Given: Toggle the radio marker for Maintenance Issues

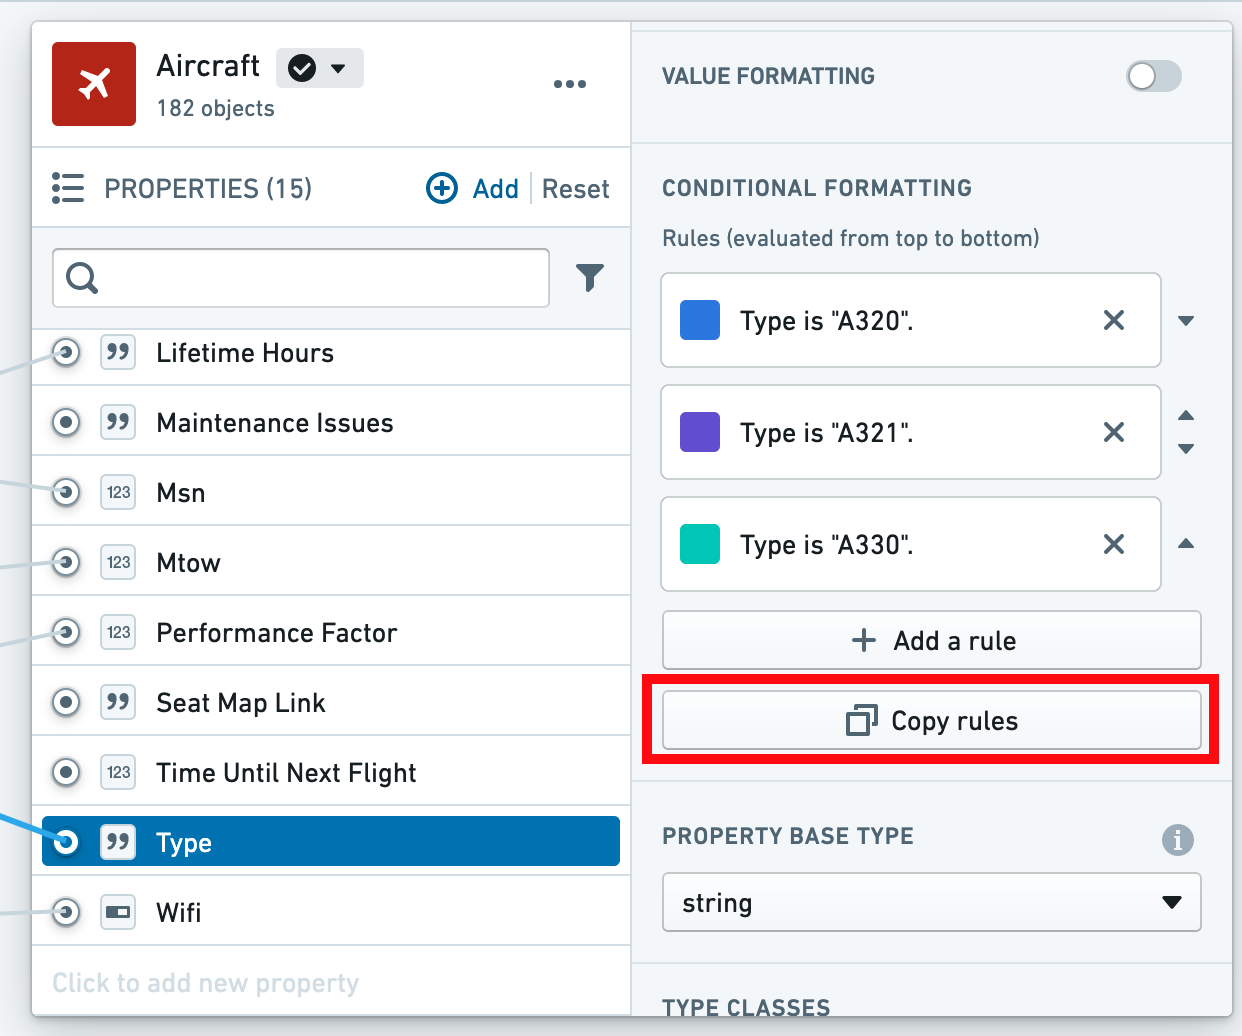Looking at the screenshot, I should (66, 422).
